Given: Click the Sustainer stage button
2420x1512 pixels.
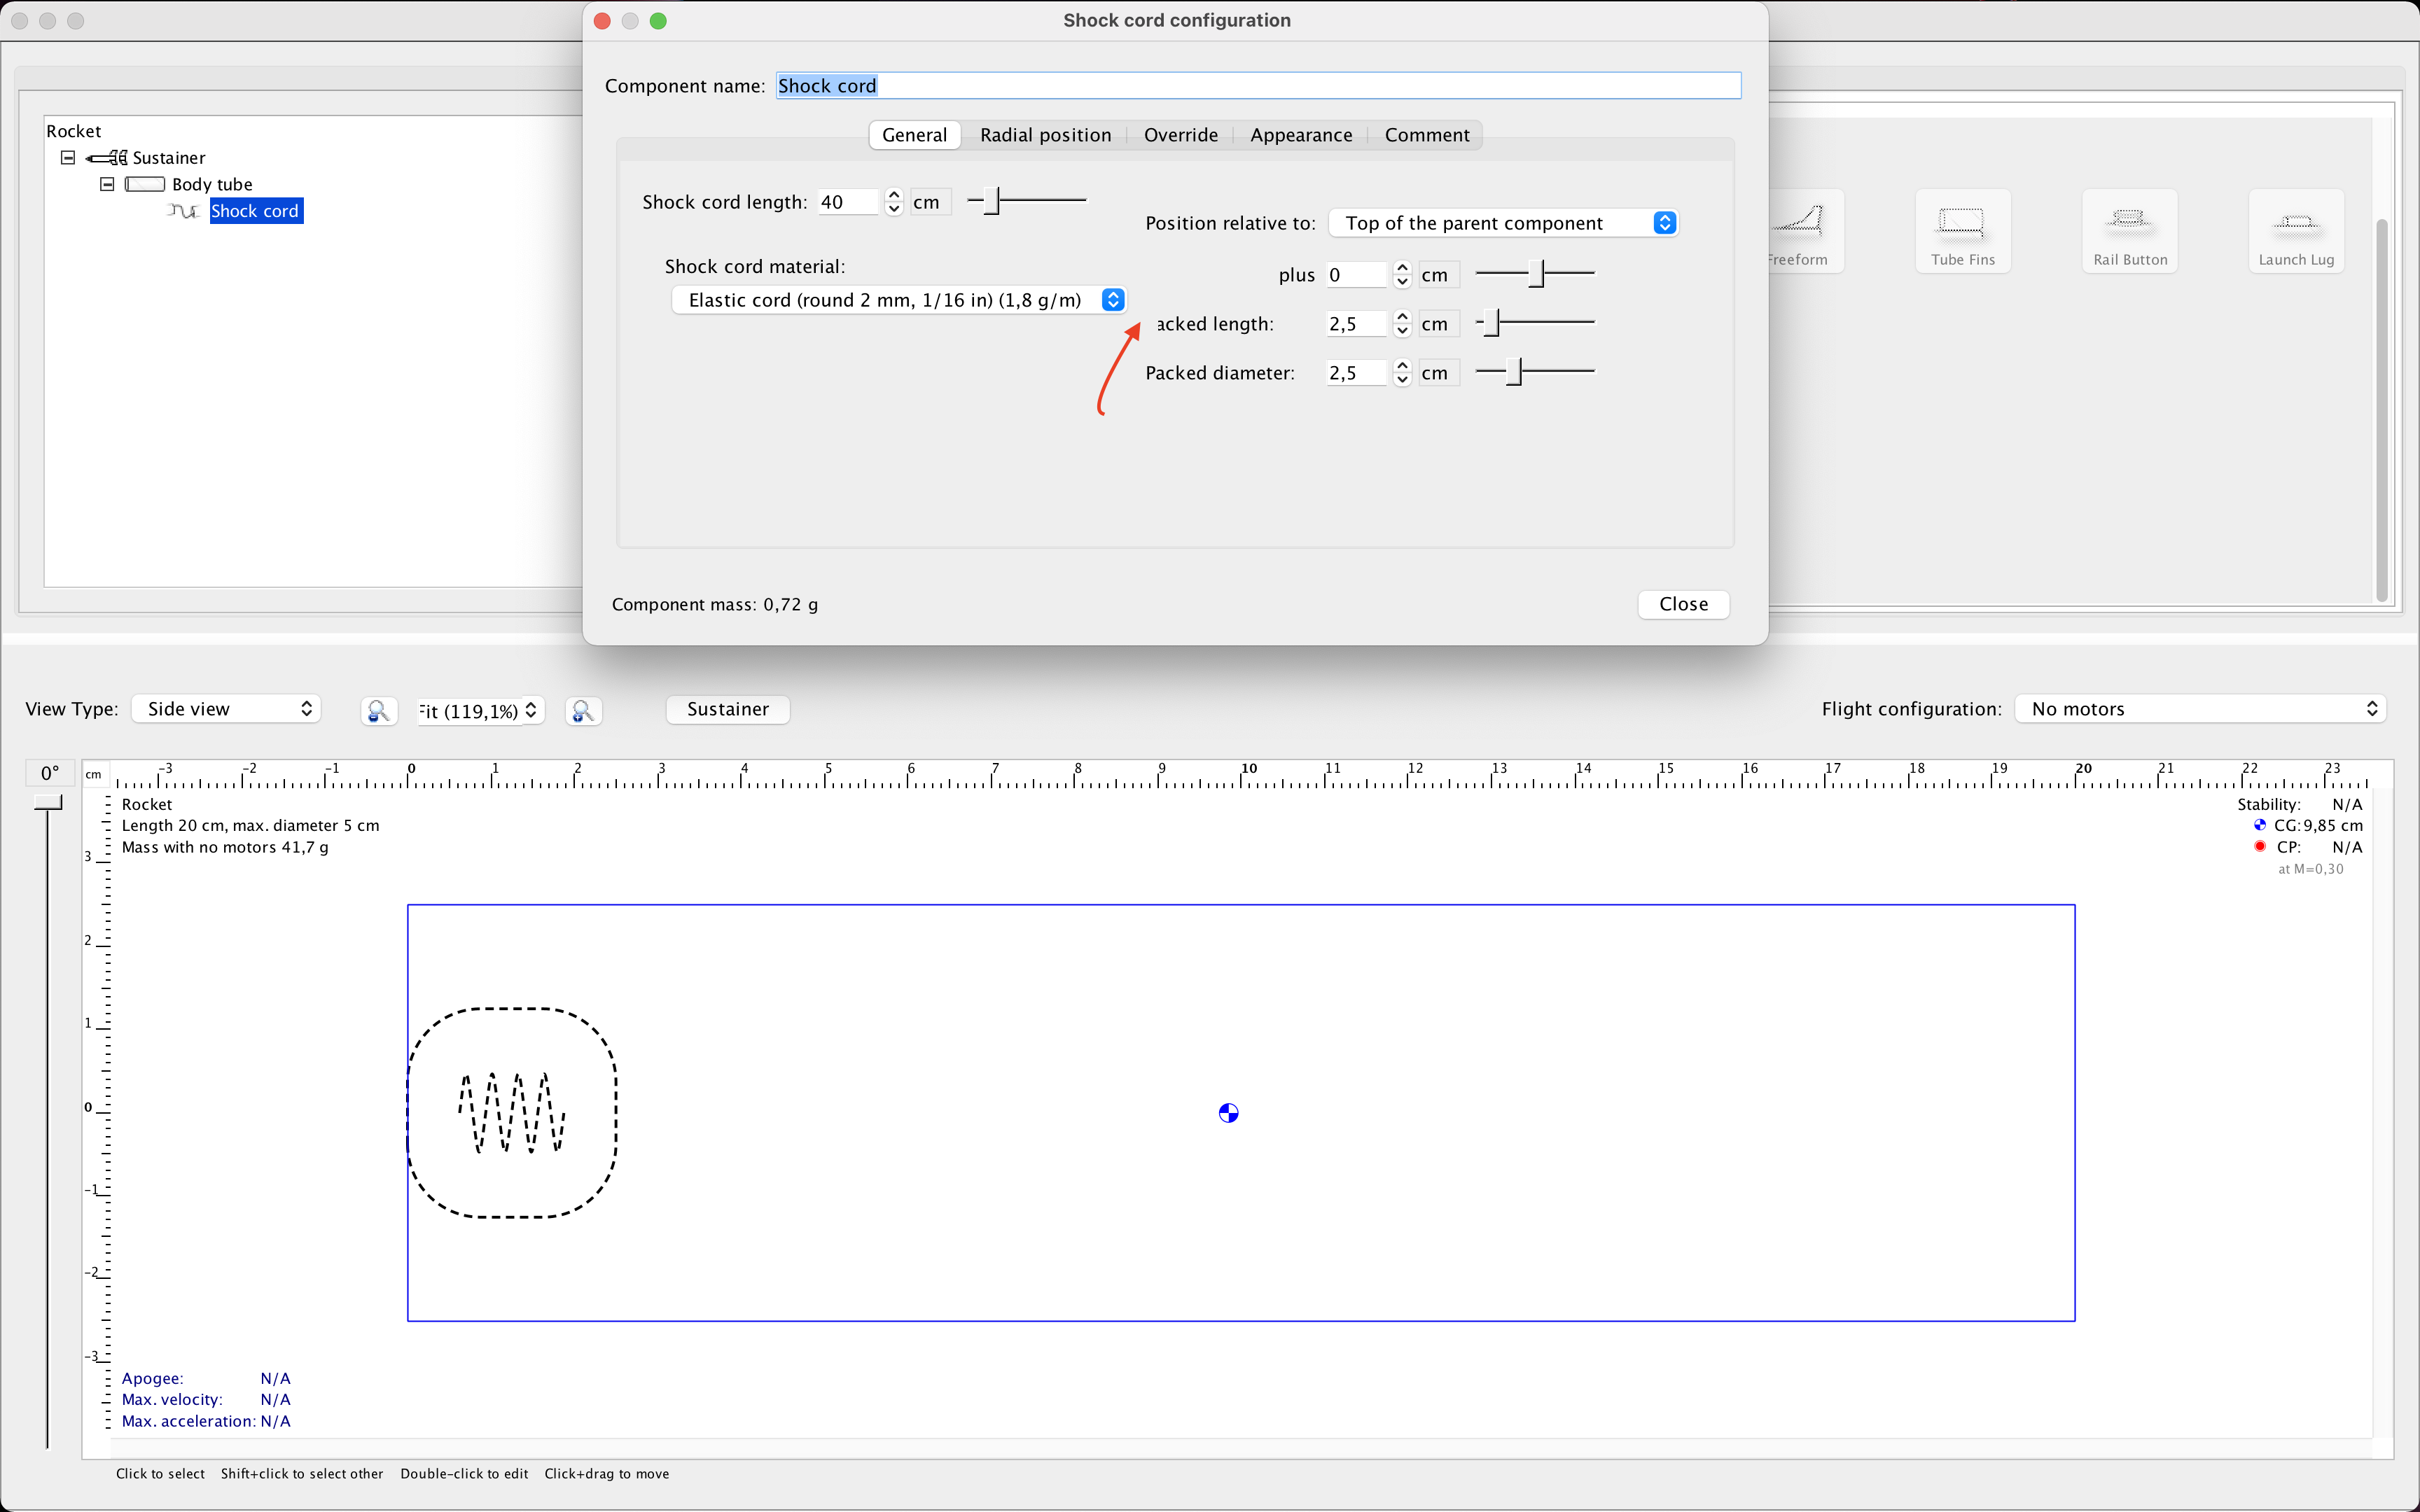Looking at the screenshot, I should 727,709.
